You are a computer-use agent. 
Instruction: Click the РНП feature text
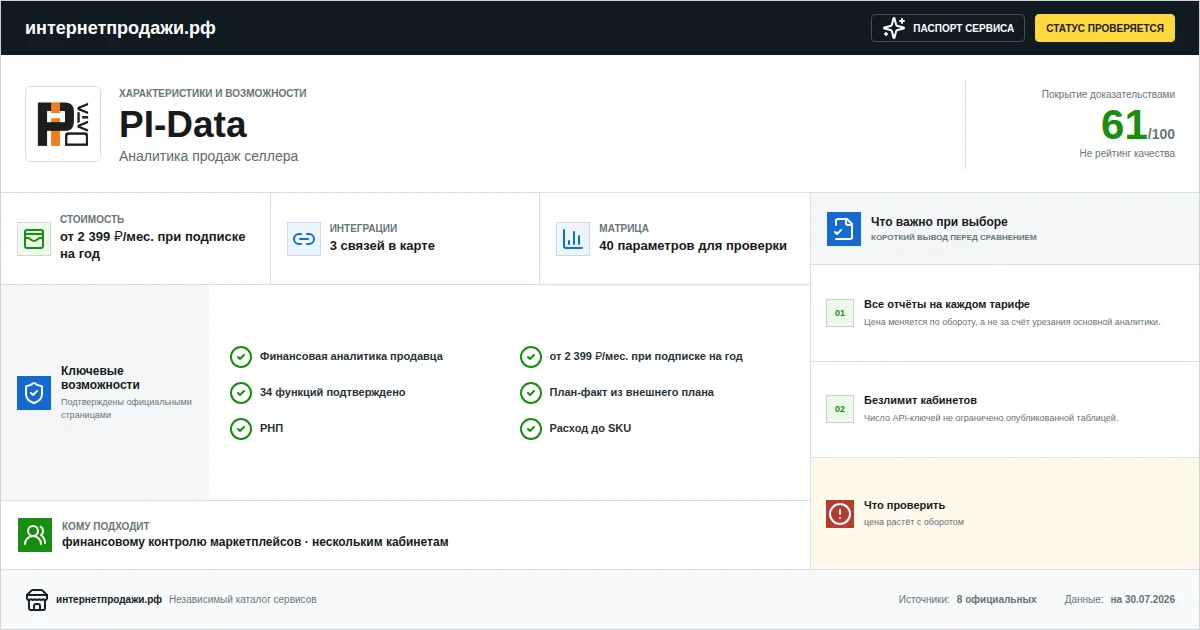coord(272,428)
